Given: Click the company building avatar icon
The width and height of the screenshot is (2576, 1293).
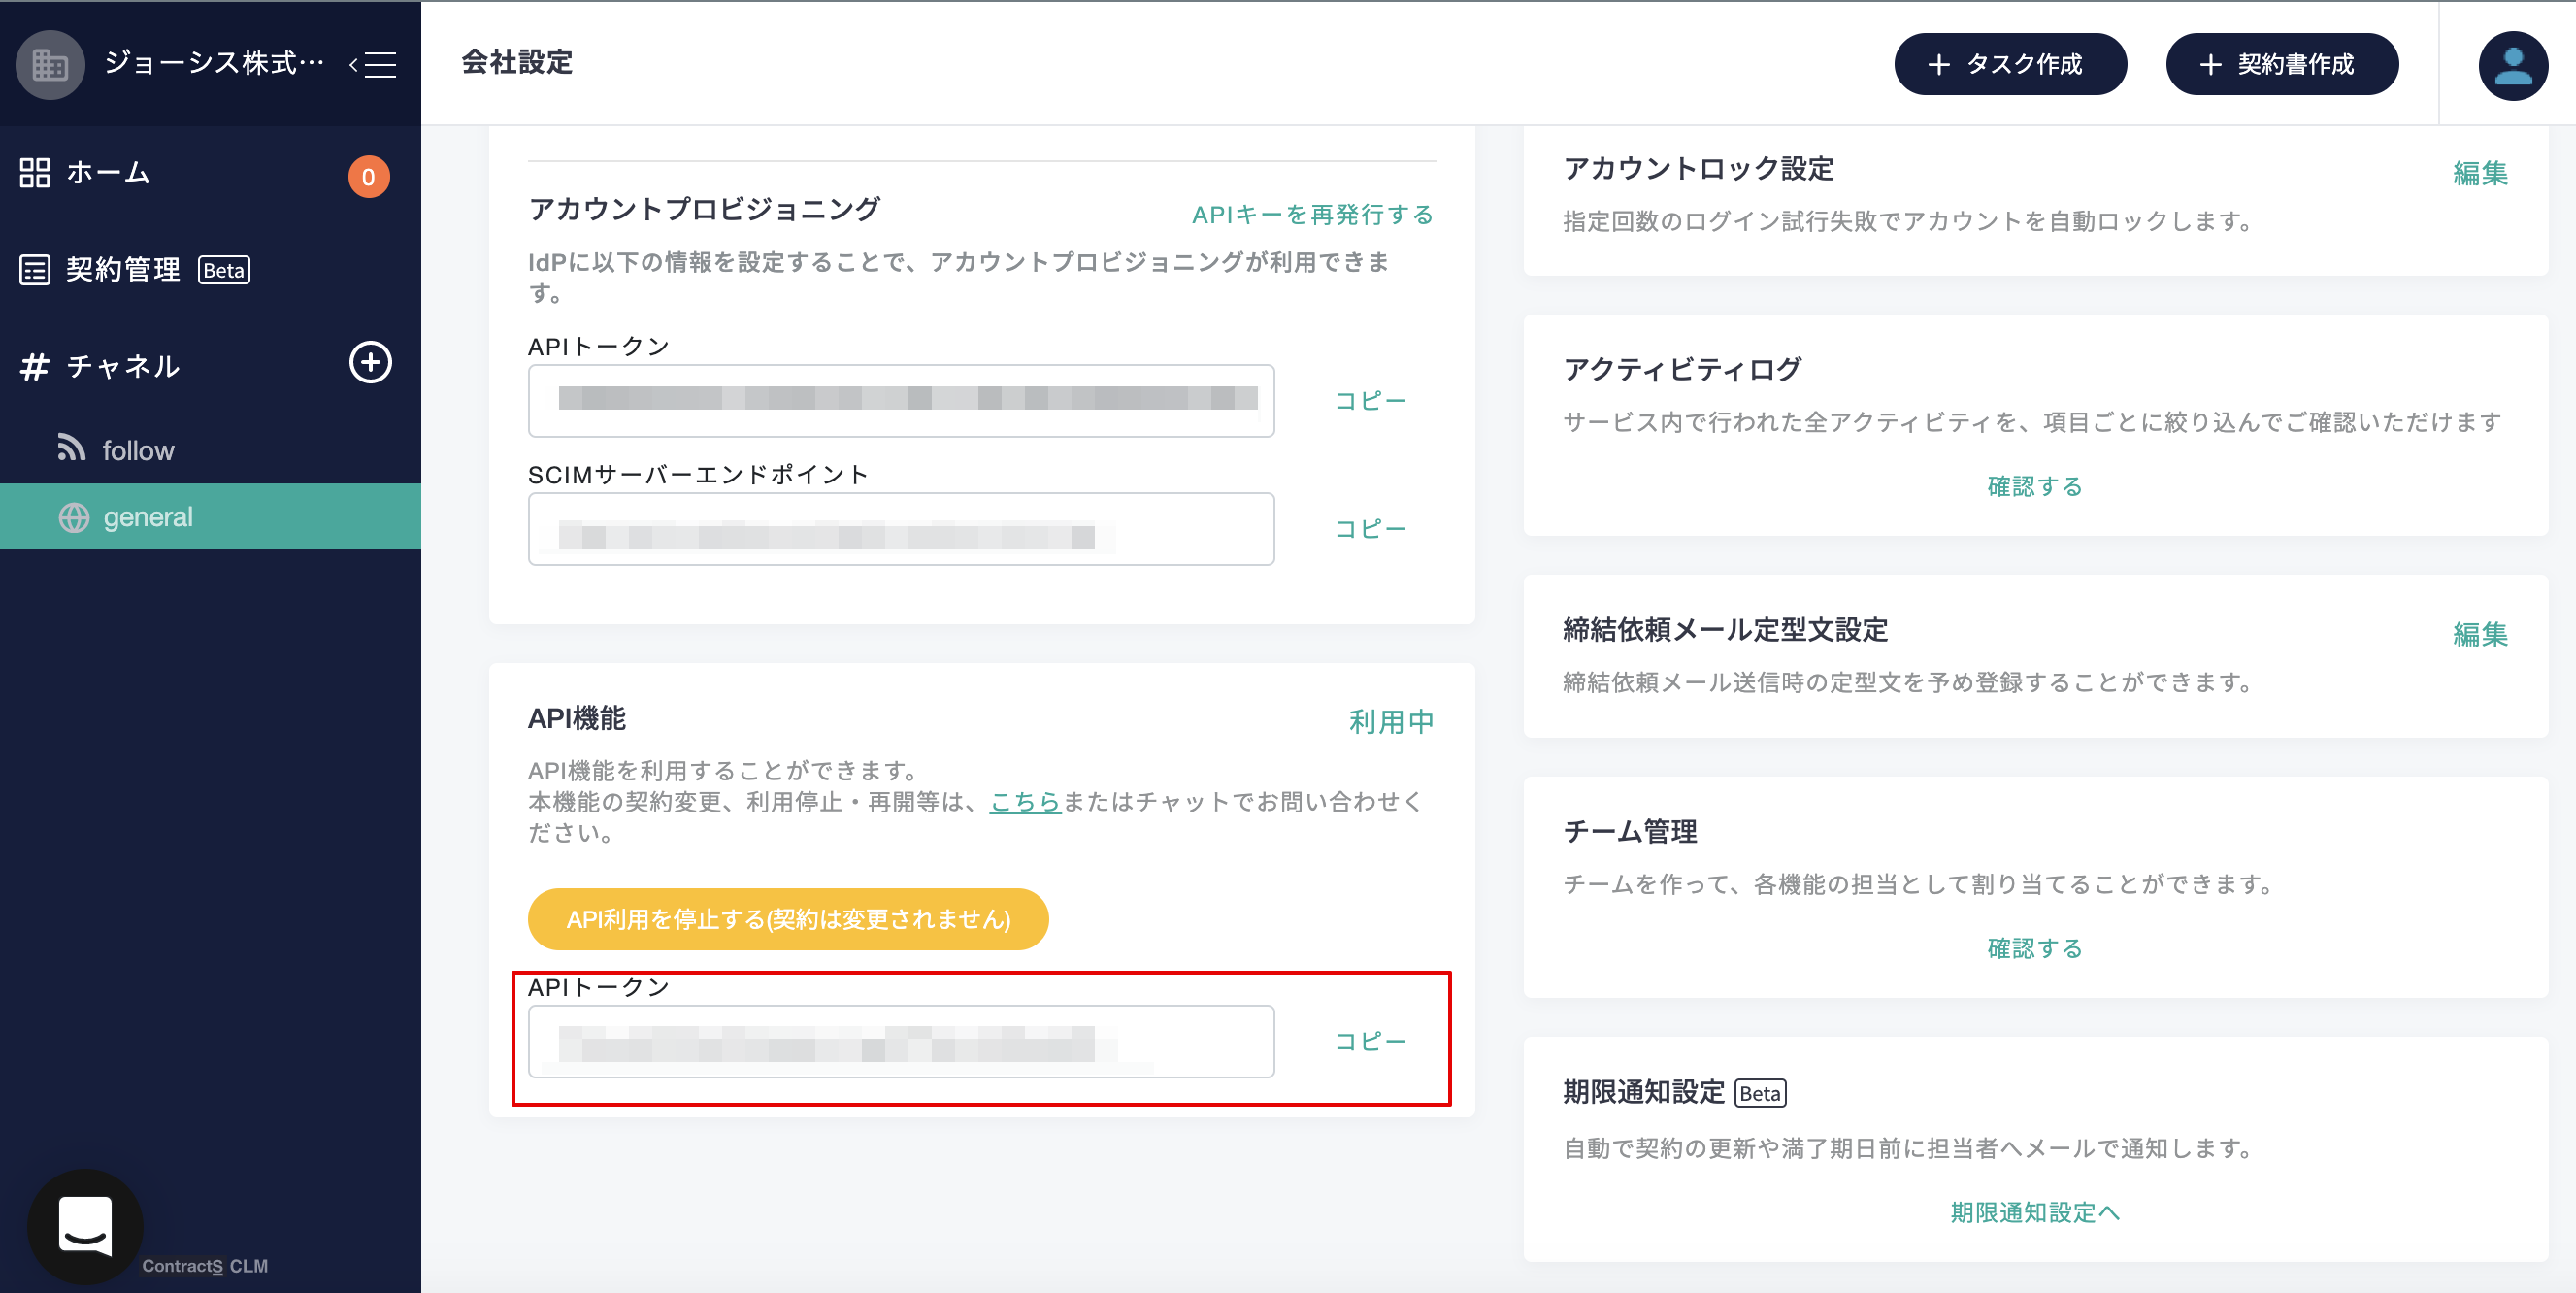Looking at the screenshot, I should (50, 65).
